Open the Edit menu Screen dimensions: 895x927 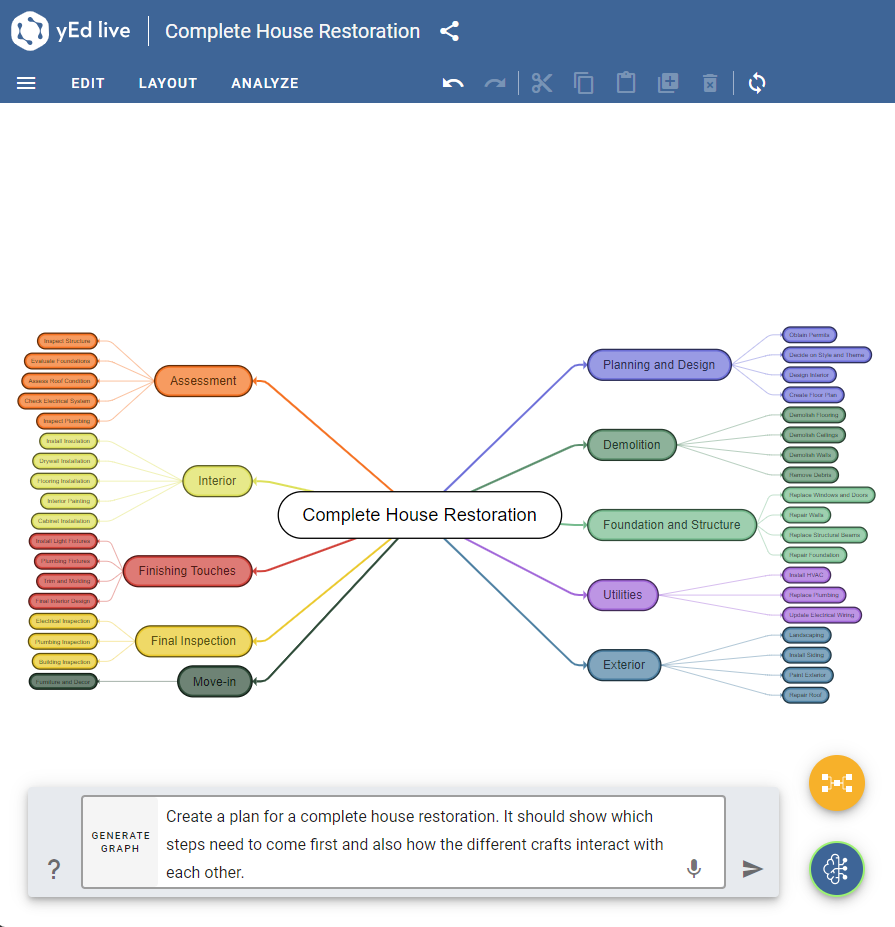click(88, 83)
